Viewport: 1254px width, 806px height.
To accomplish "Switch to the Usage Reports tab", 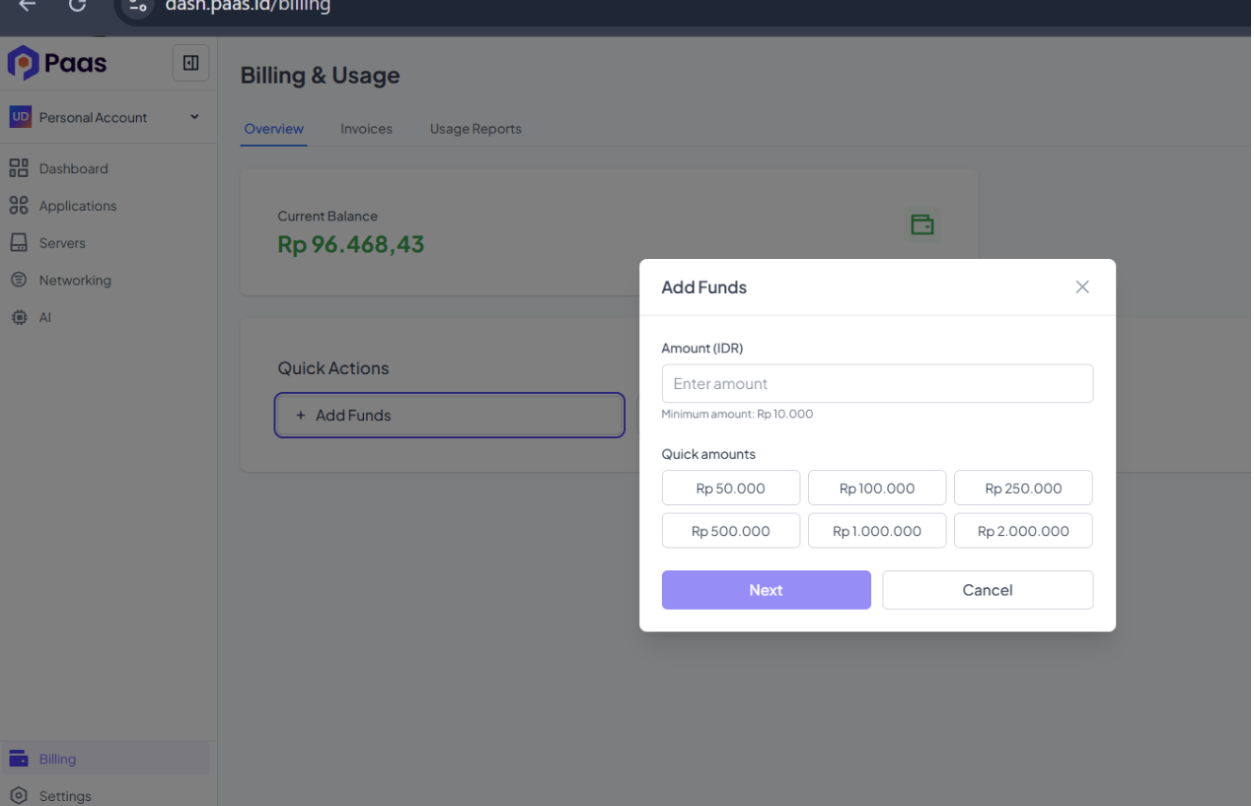I will 475,129.
